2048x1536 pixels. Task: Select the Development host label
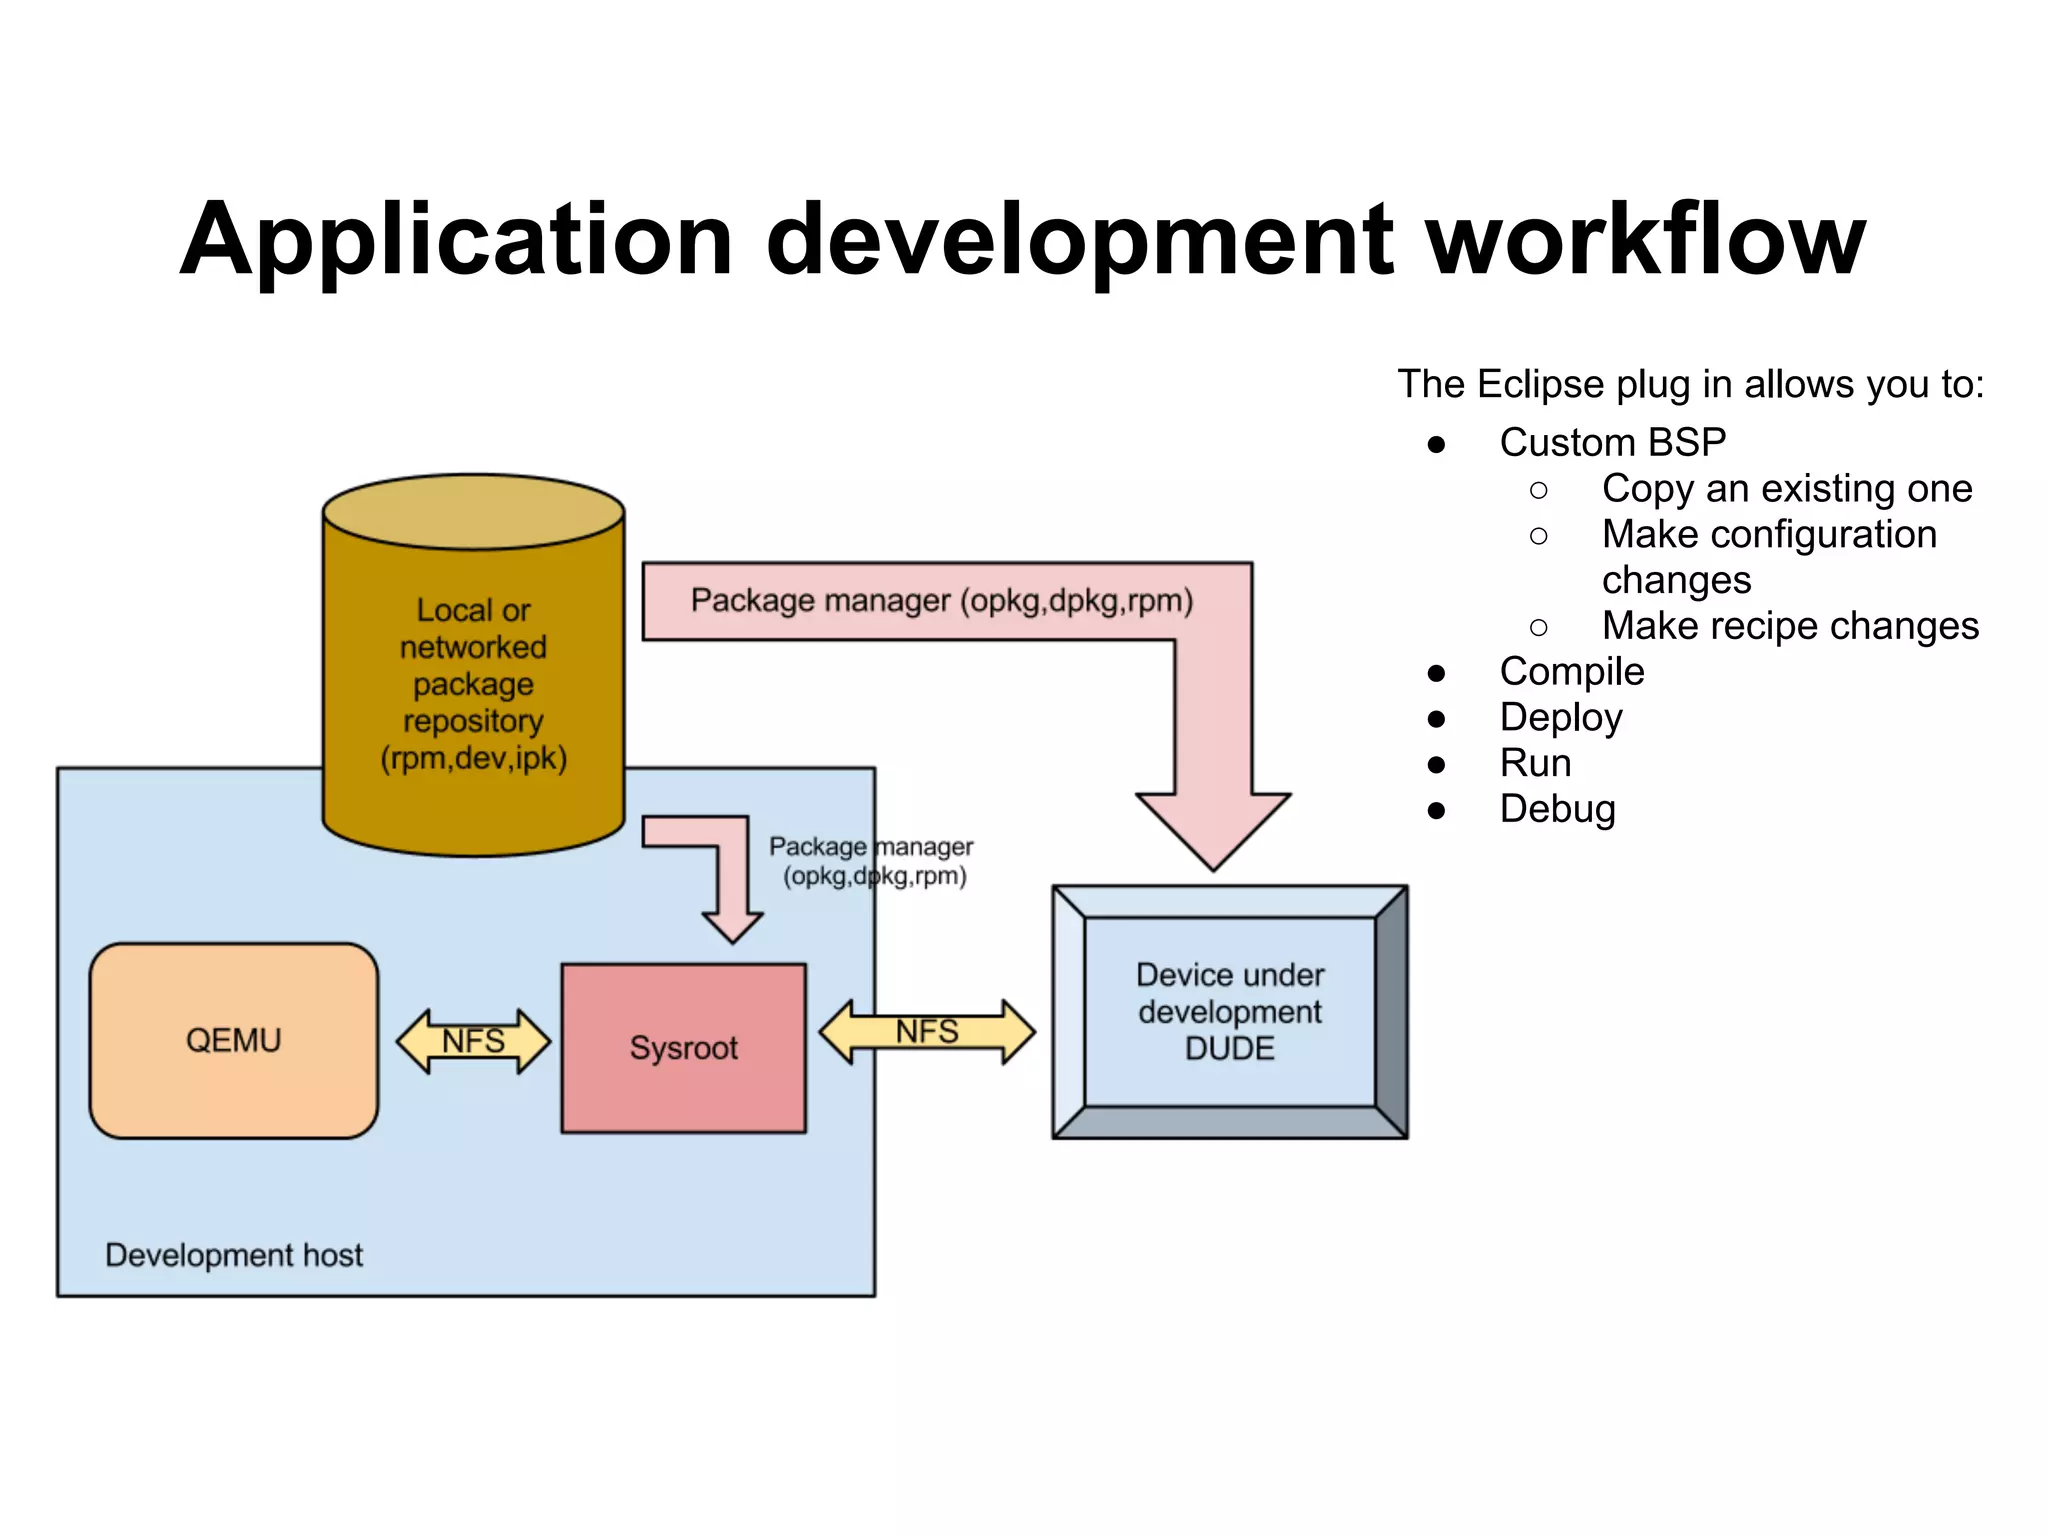coord(233,1254)
